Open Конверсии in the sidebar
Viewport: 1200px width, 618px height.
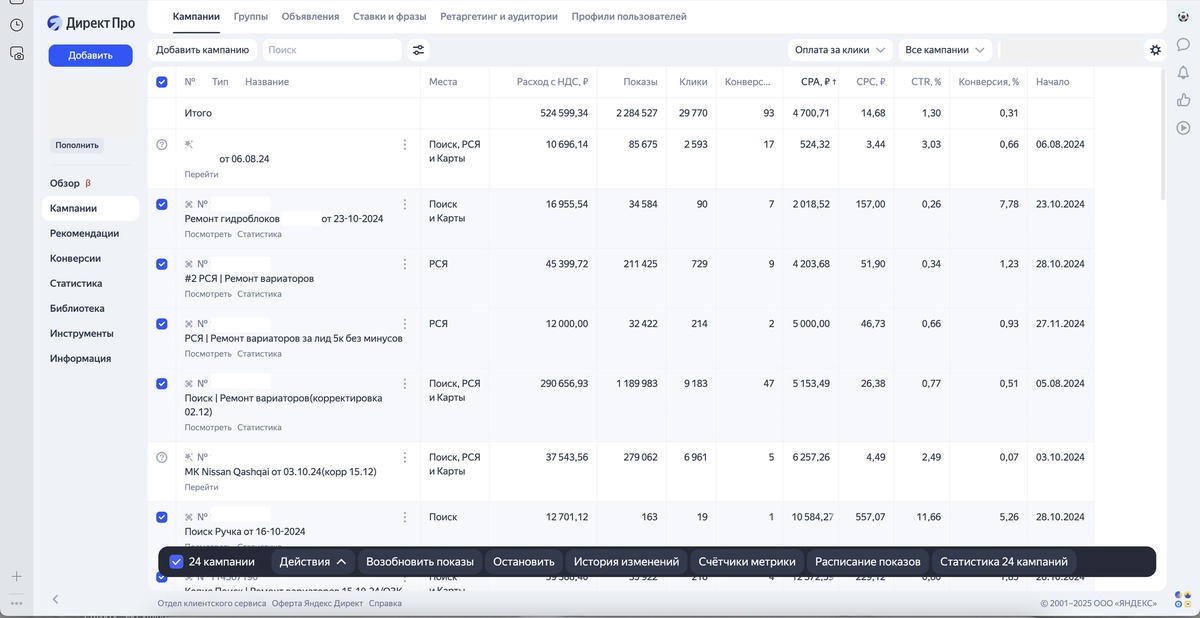click(x=75, y=258)
